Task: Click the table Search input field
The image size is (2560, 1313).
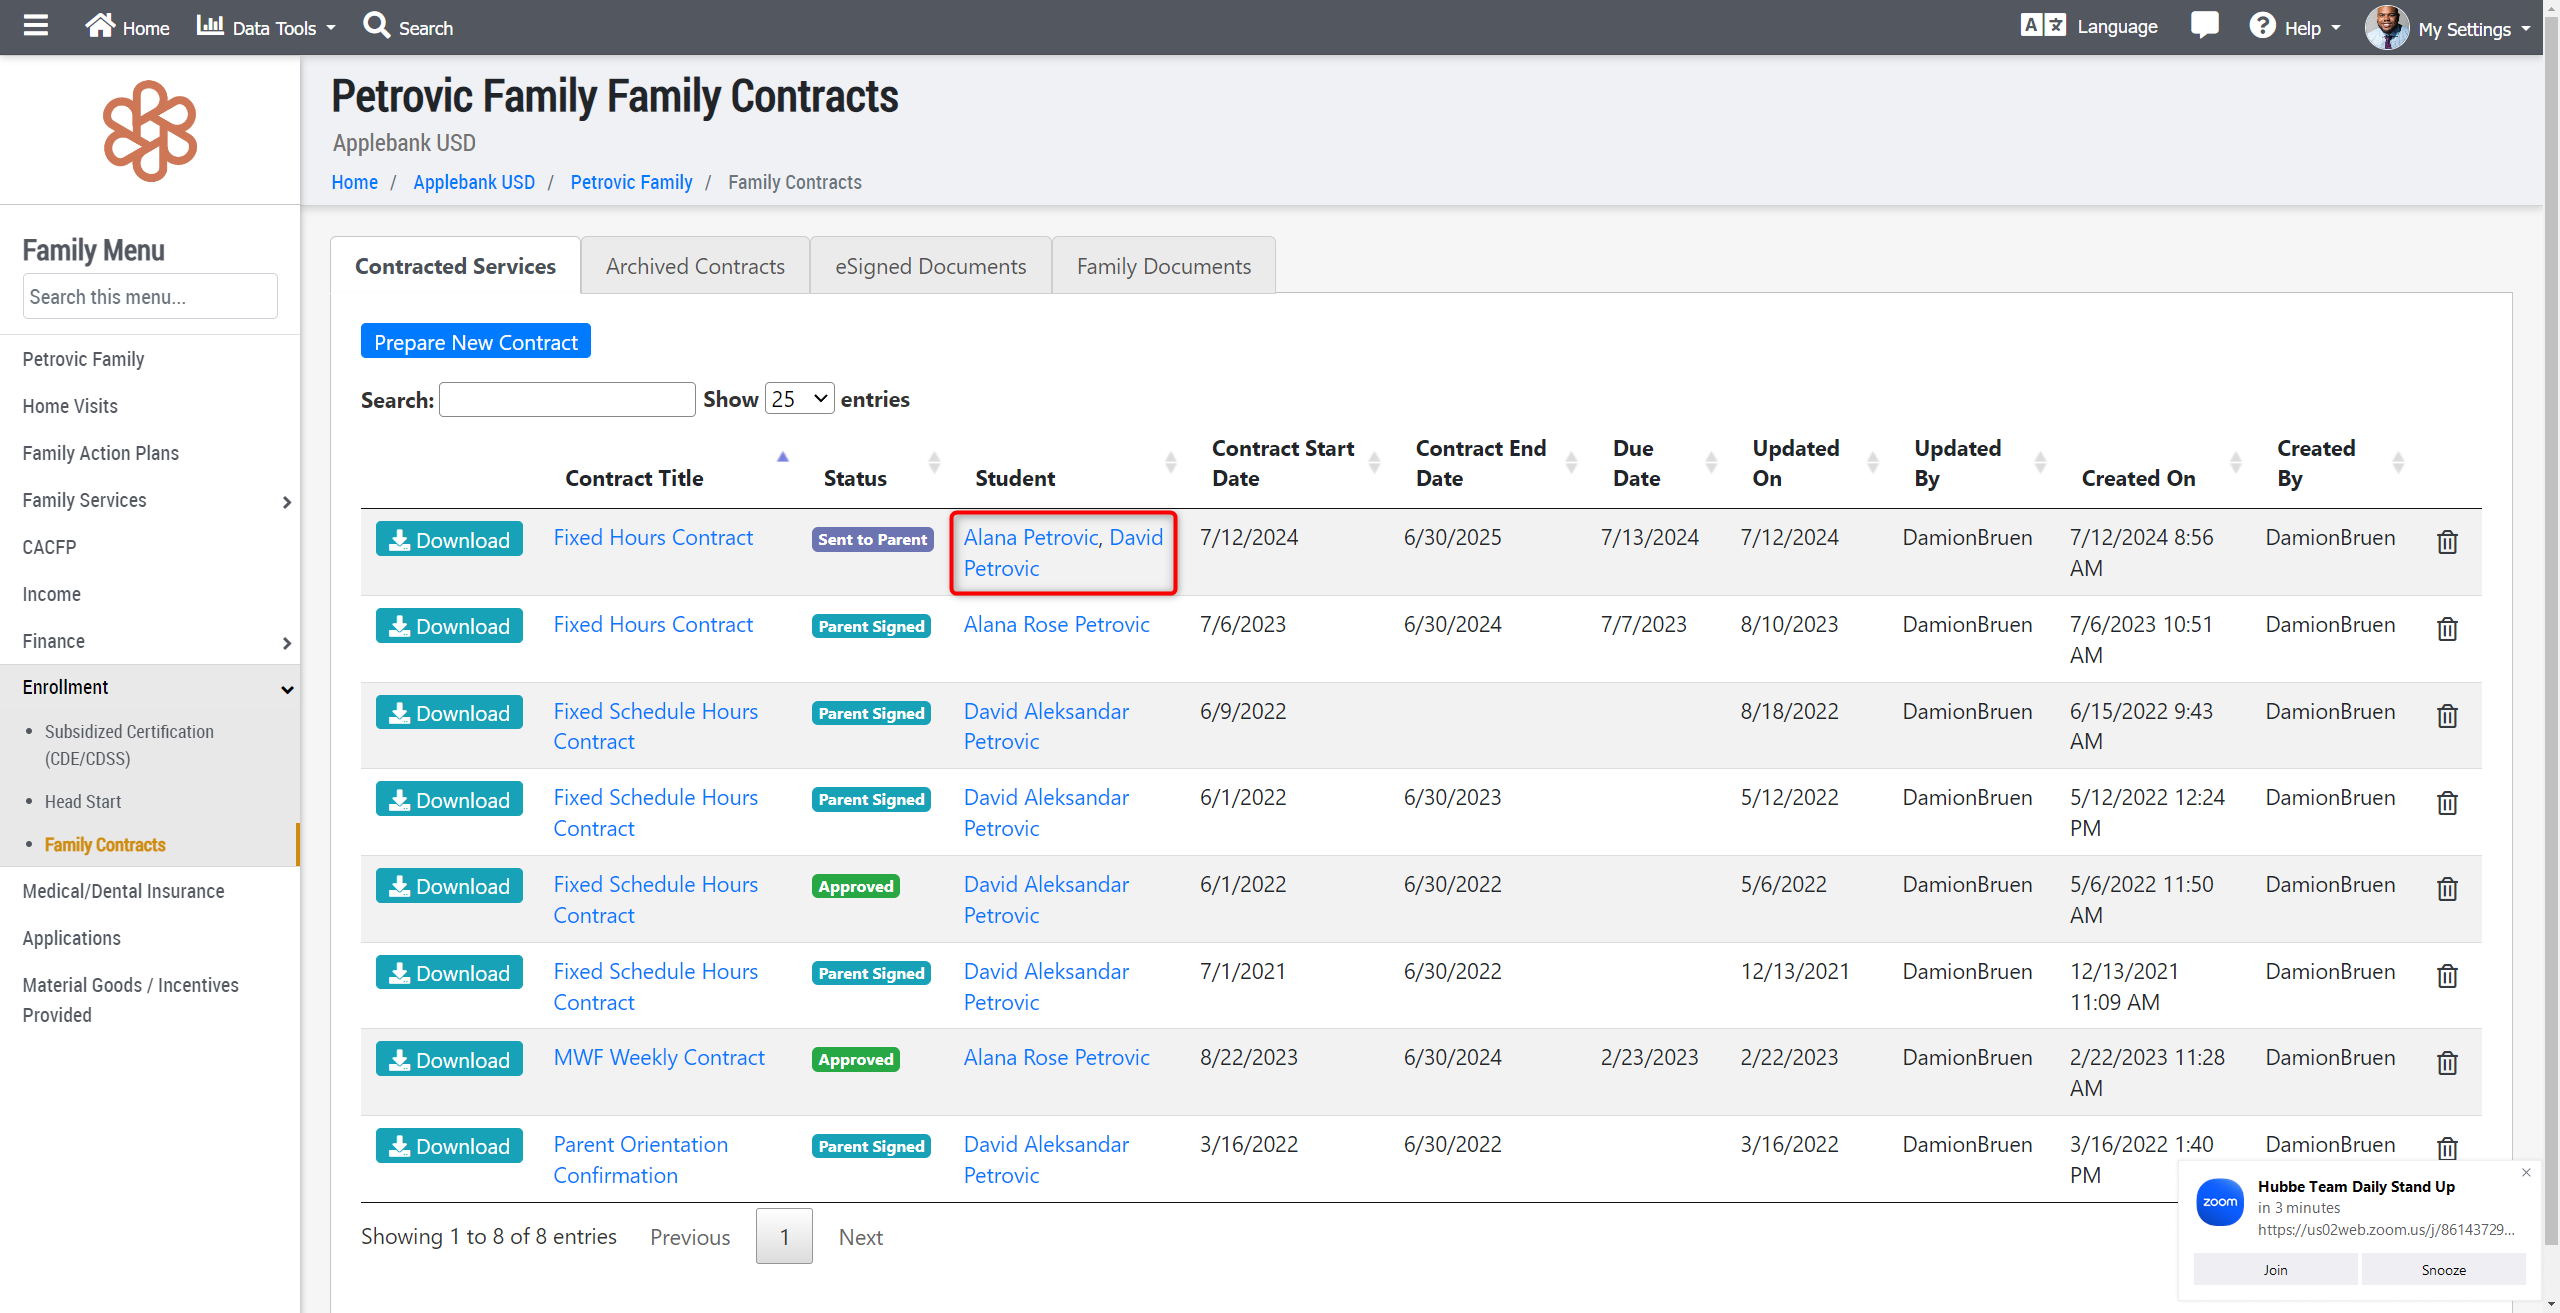Action: click(x=567, y=400)
